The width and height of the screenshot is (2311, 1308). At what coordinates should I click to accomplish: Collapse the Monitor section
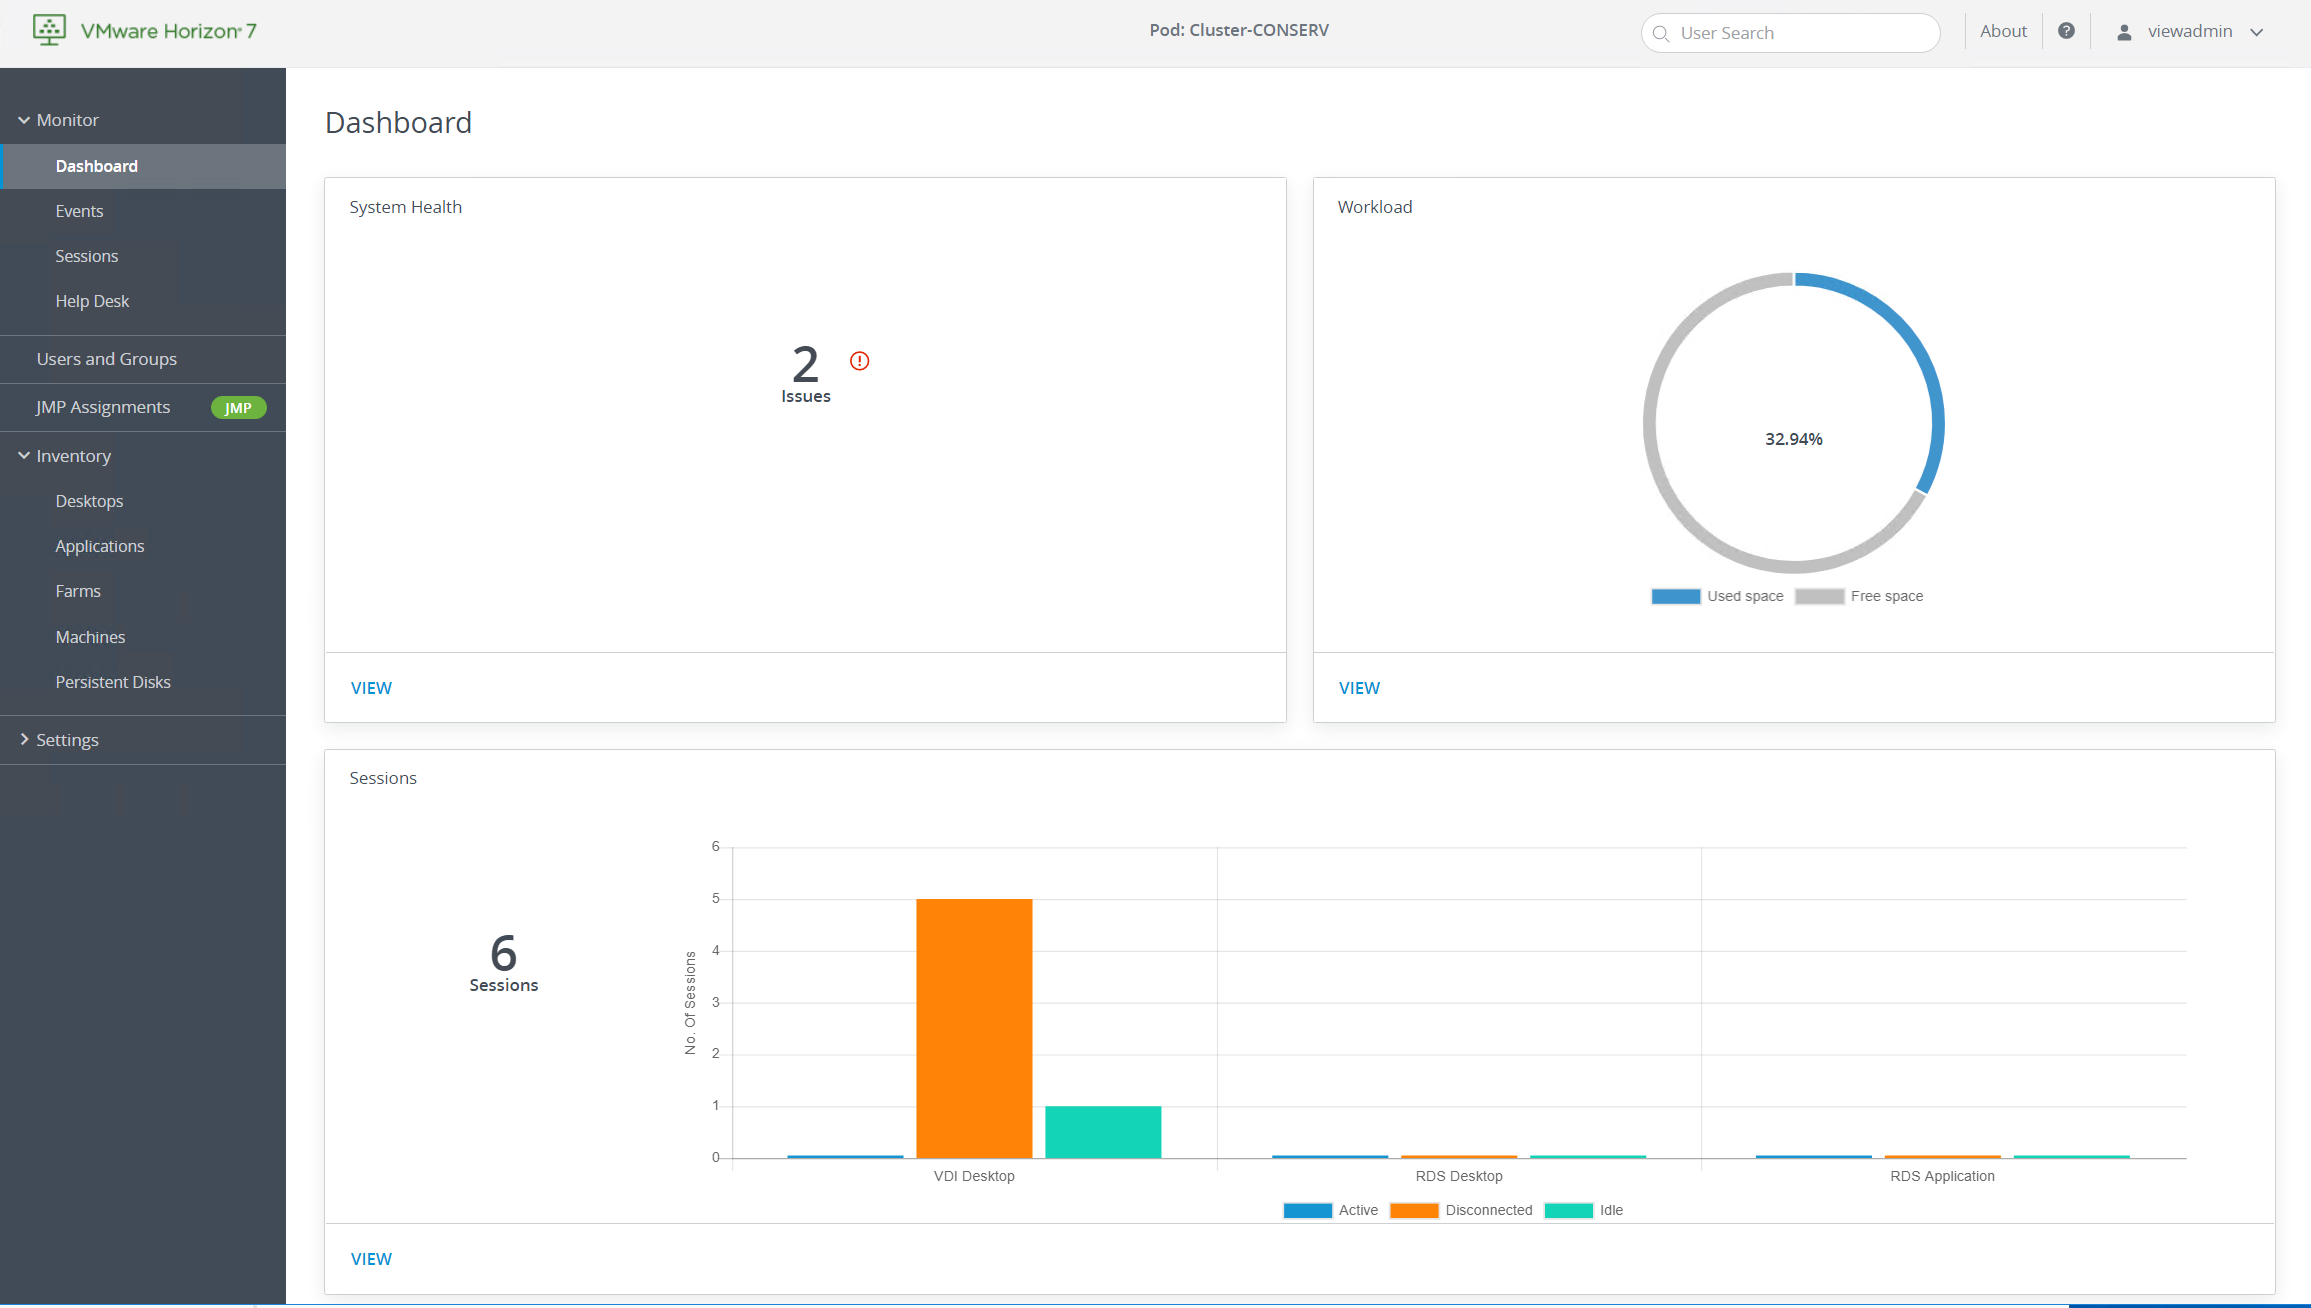(x=24, y=120)
